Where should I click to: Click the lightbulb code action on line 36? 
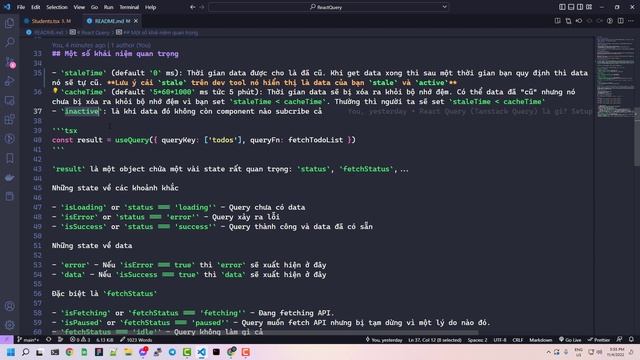56,91
